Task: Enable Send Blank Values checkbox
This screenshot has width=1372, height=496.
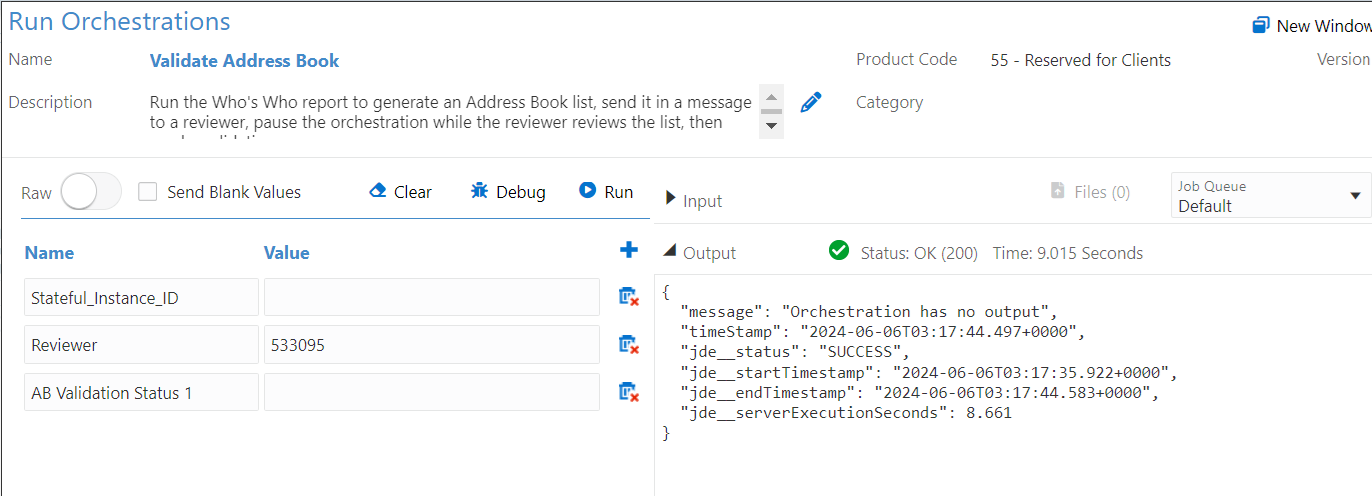Action: coord(148,192)
